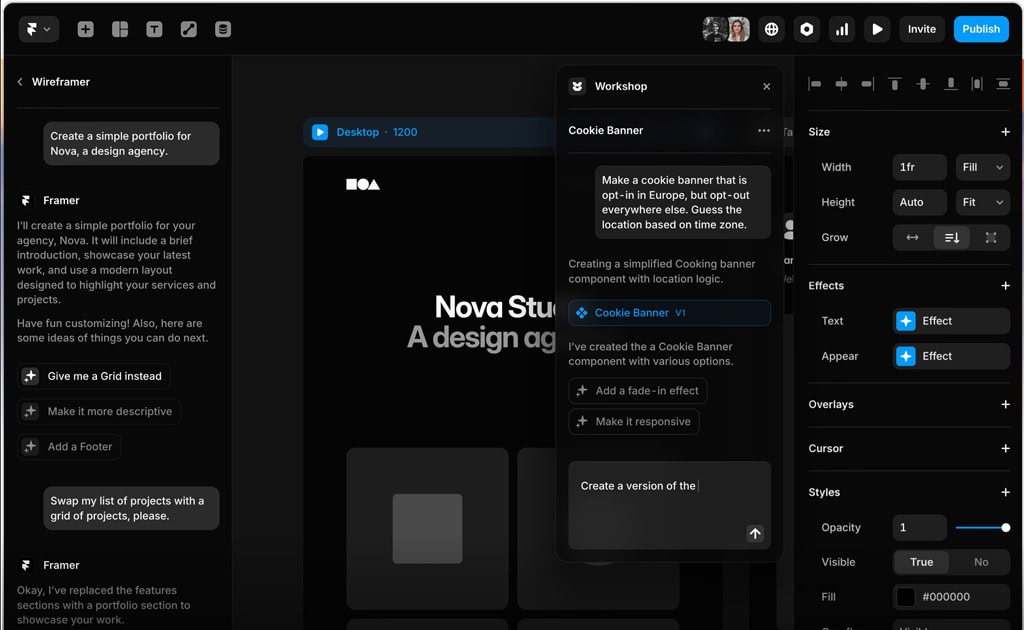Click the globe localization icon
1024x630 pixels.
771,29
